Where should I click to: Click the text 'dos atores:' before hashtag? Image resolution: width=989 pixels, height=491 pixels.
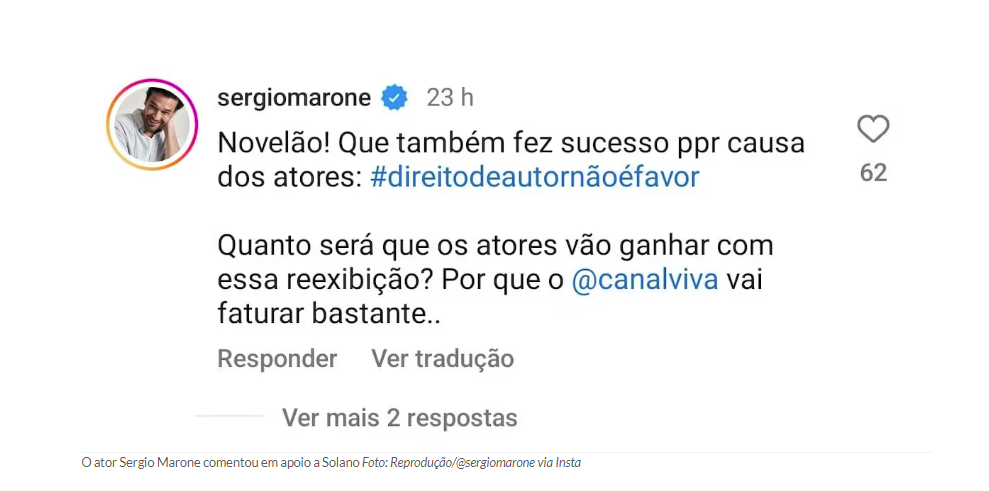(x=290, y=177)
